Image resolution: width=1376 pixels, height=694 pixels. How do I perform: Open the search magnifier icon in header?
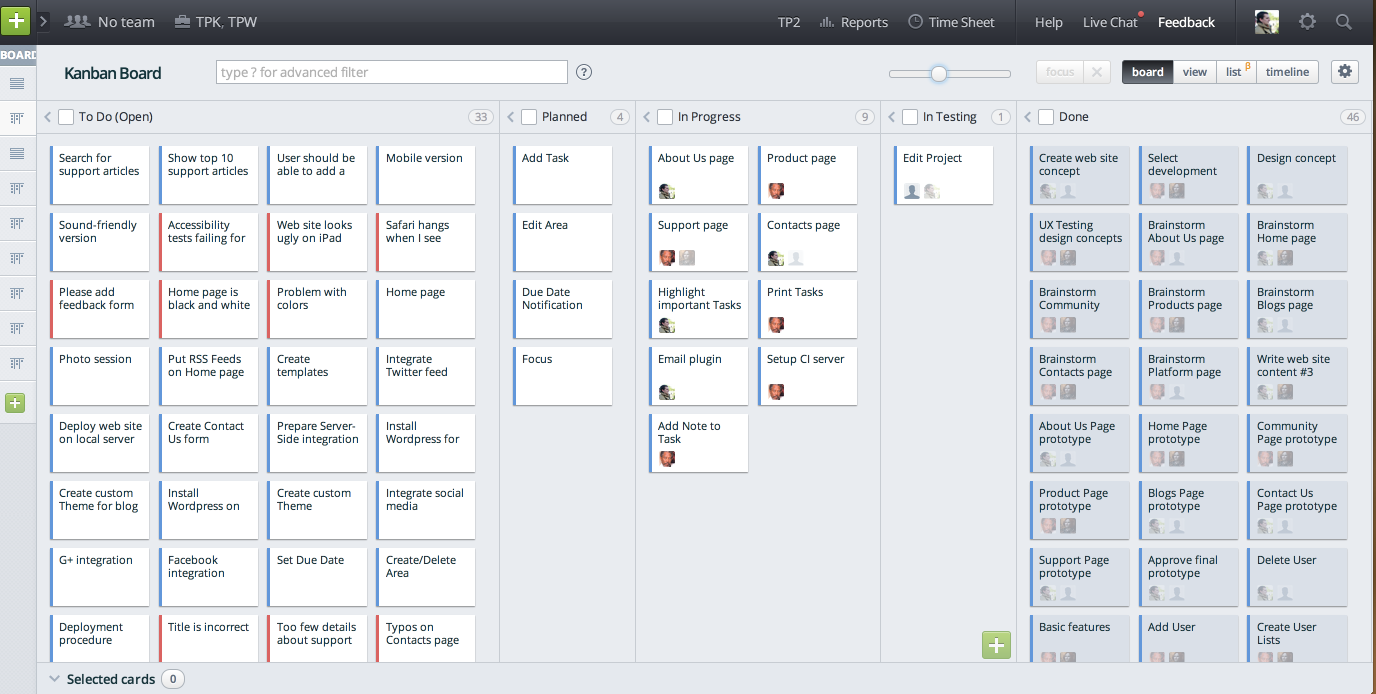[x=1344, y=21]
